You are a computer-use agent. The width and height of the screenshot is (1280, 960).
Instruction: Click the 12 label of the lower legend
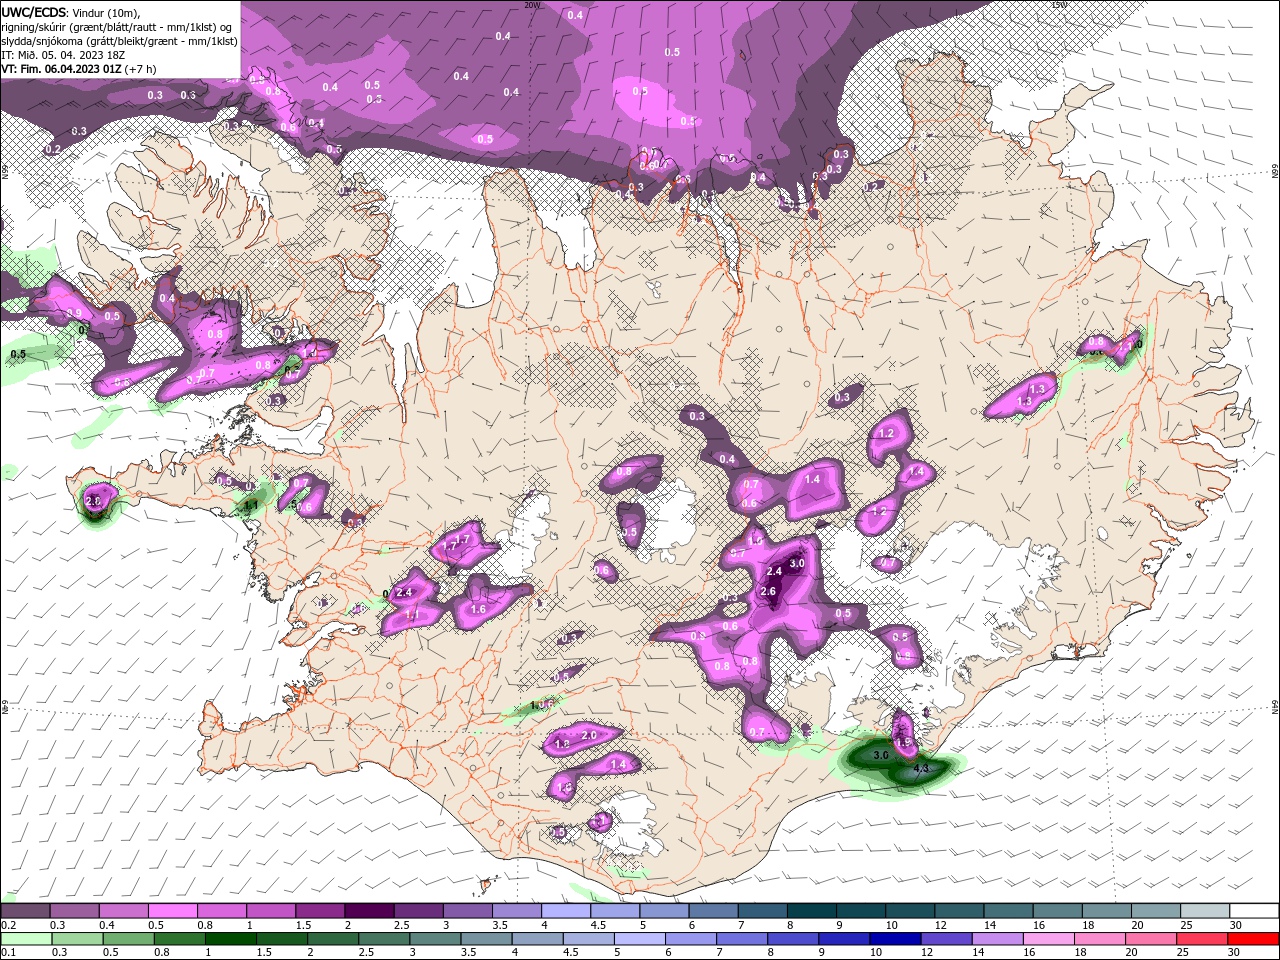click(926, 952)
